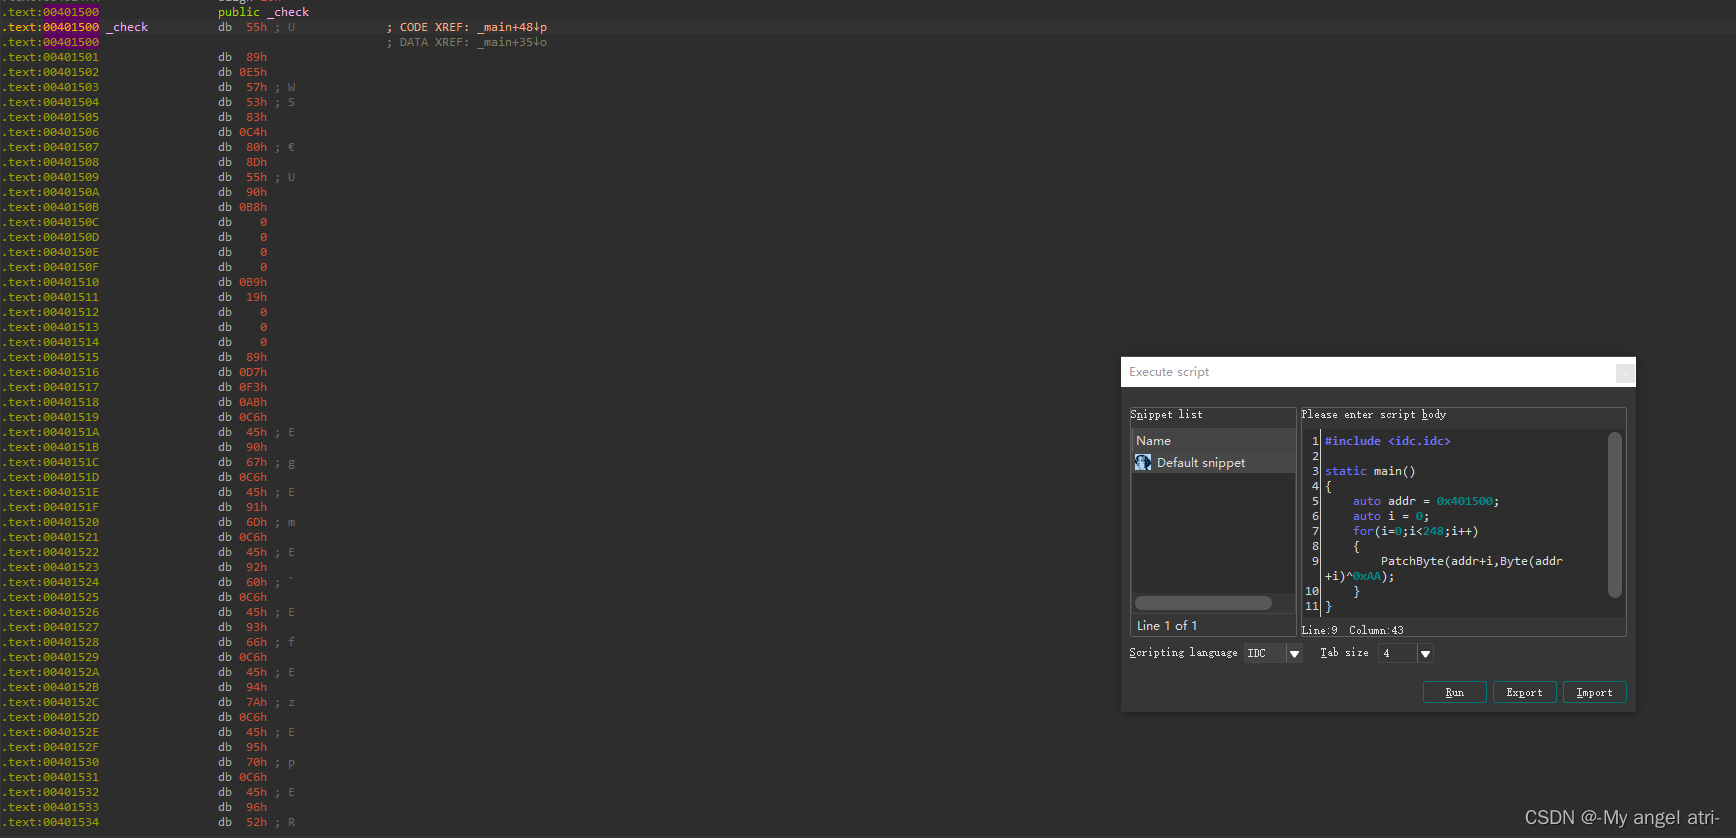Click the byte value 0E5h
The image size is (1736, 838).
(253, 72)
